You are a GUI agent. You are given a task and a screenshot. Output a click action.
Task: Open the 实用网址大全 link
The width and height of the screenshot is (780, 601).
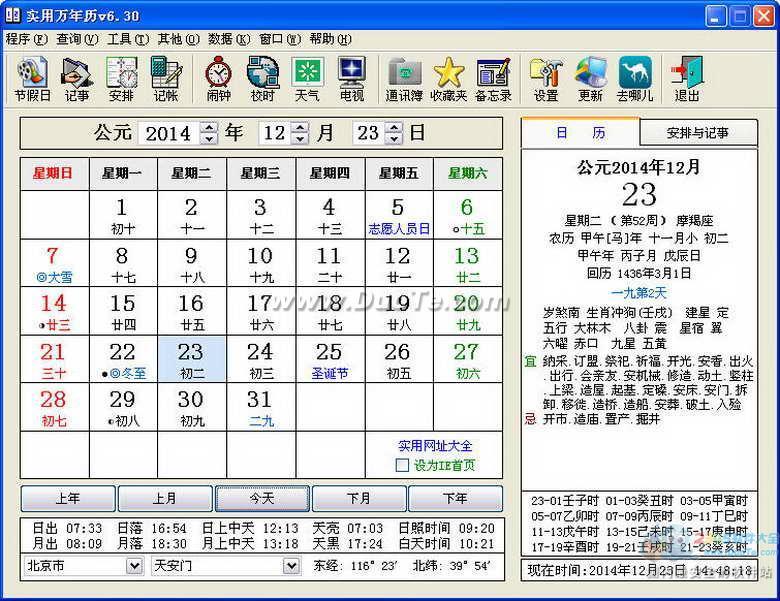(435, 446)
